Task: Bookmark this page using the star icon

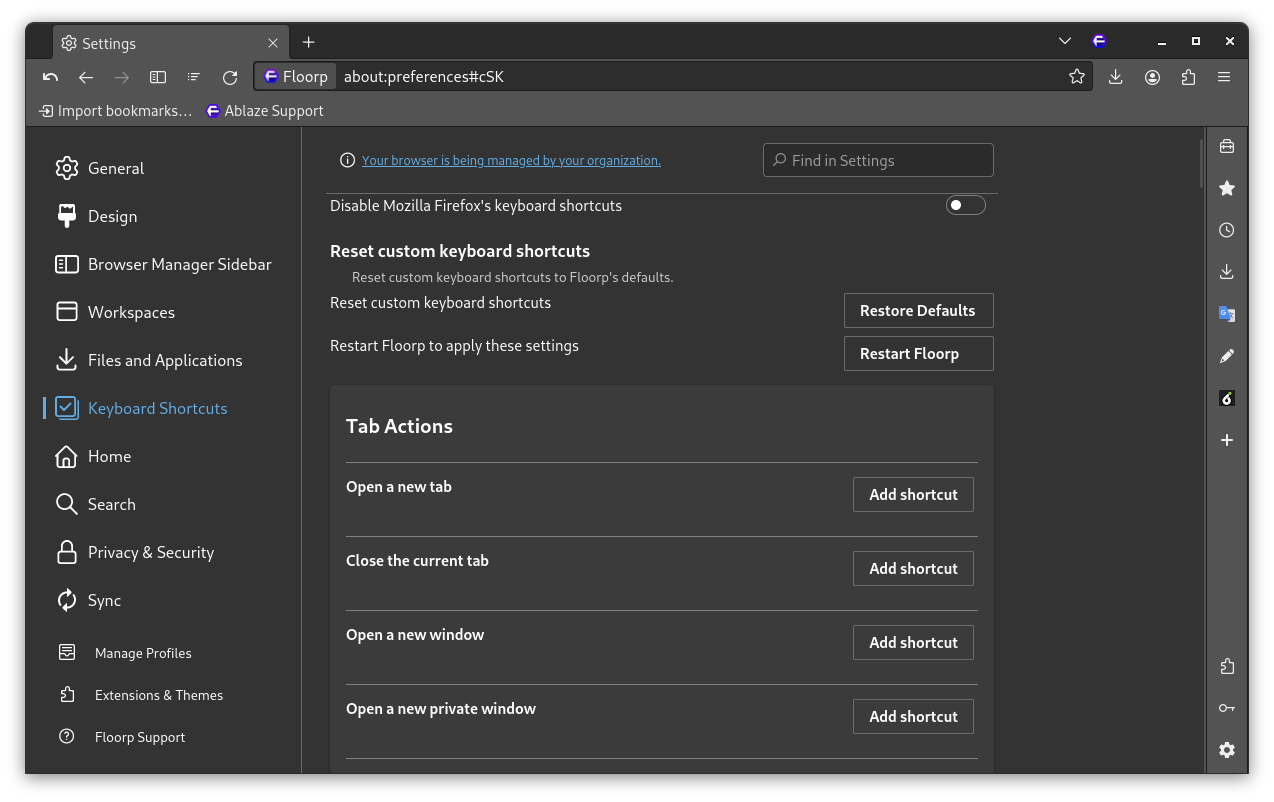Action: tap(1076, 76)
